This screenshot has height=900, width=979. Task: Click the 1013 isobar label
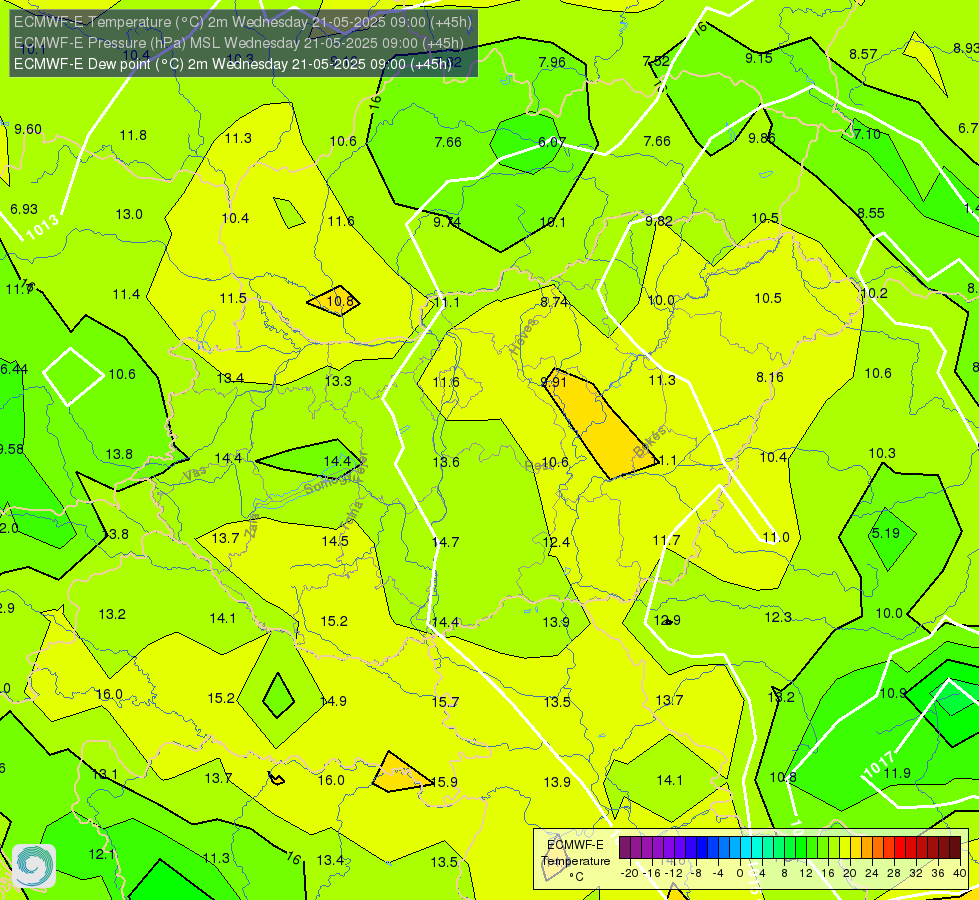pyautogui.click(x=42, y=227)
